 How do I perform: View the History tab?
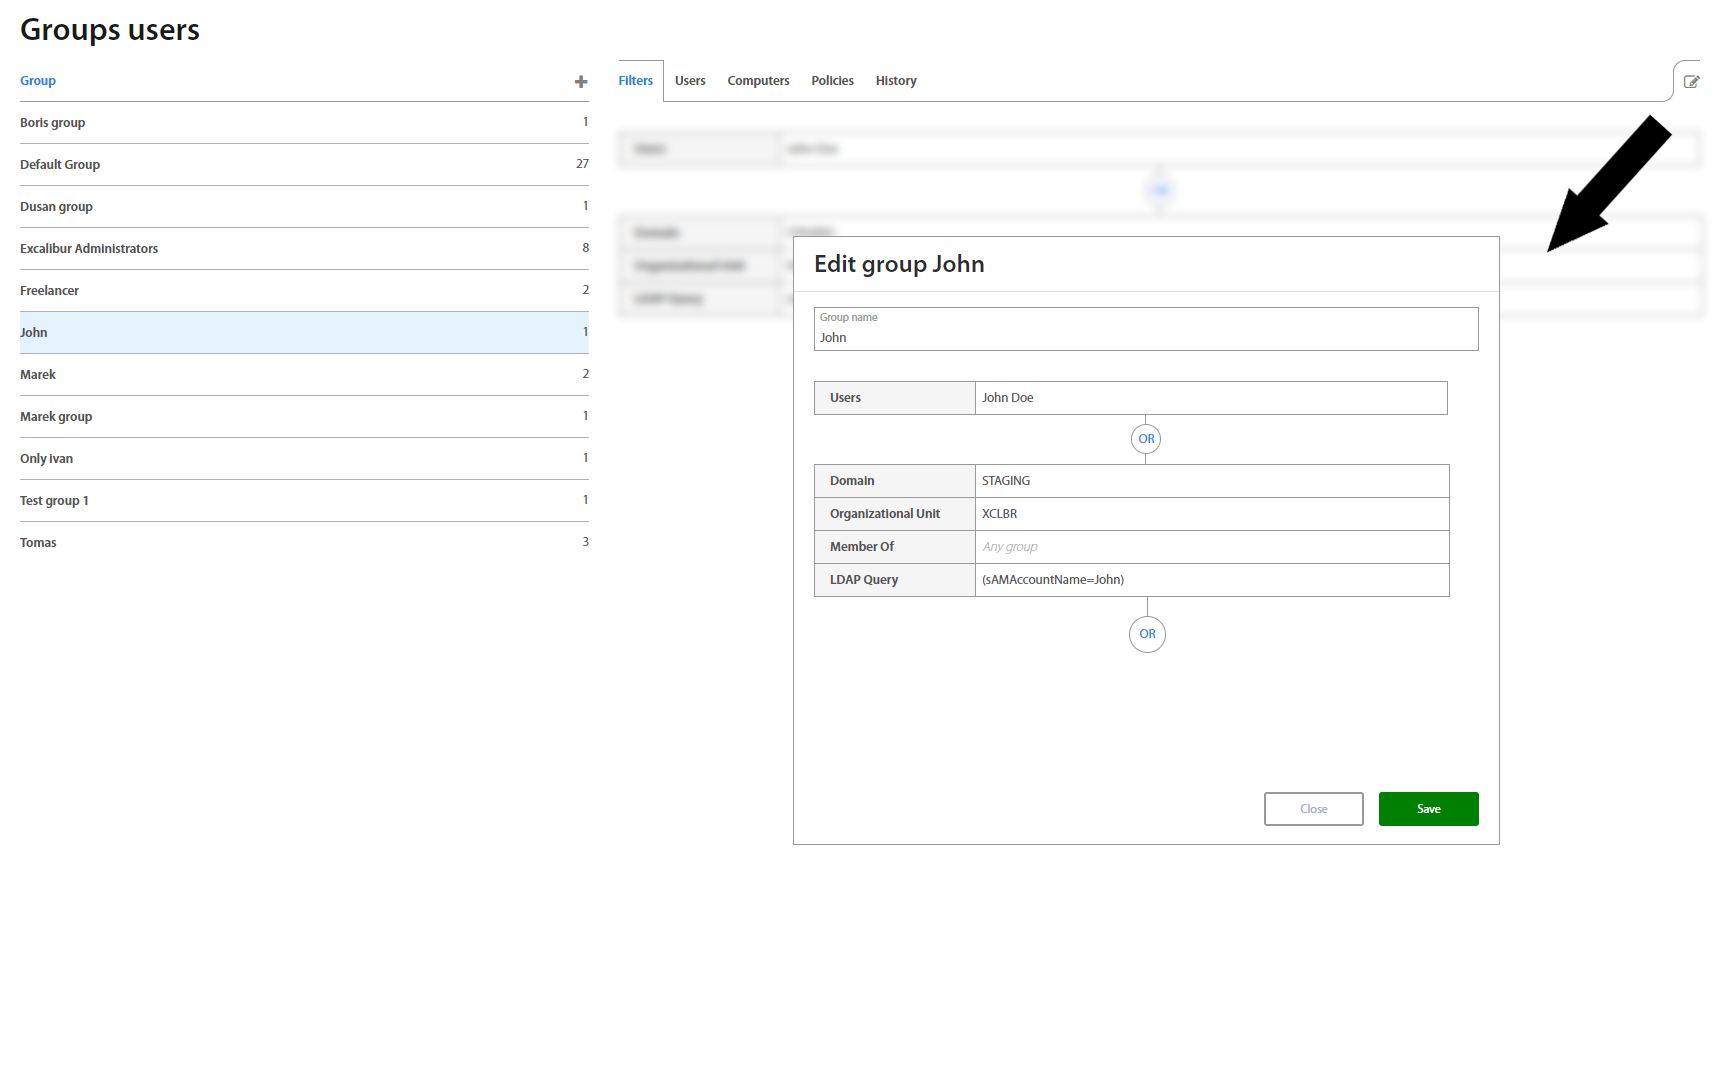896,81
